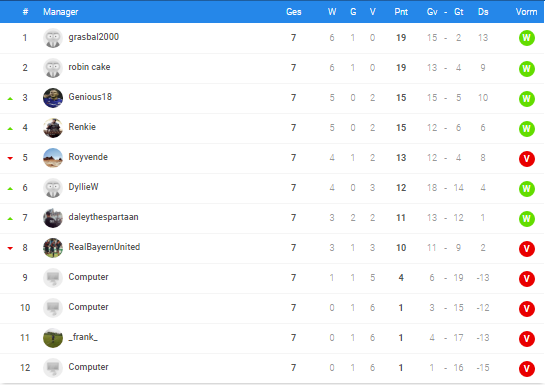Select Royvende's landscape avatar
Screen dimensions: 545x385
tap(53, 158)
